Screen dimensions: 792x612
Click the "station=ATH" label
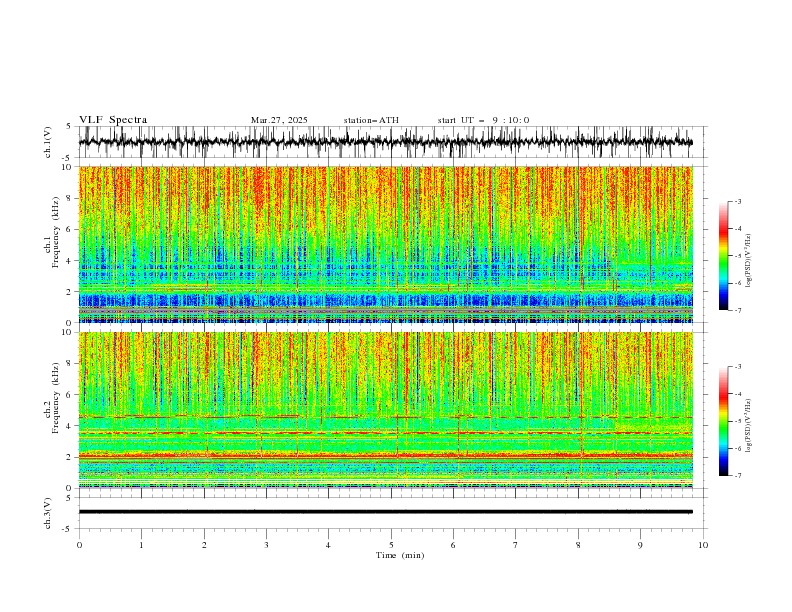coord(371,120)
